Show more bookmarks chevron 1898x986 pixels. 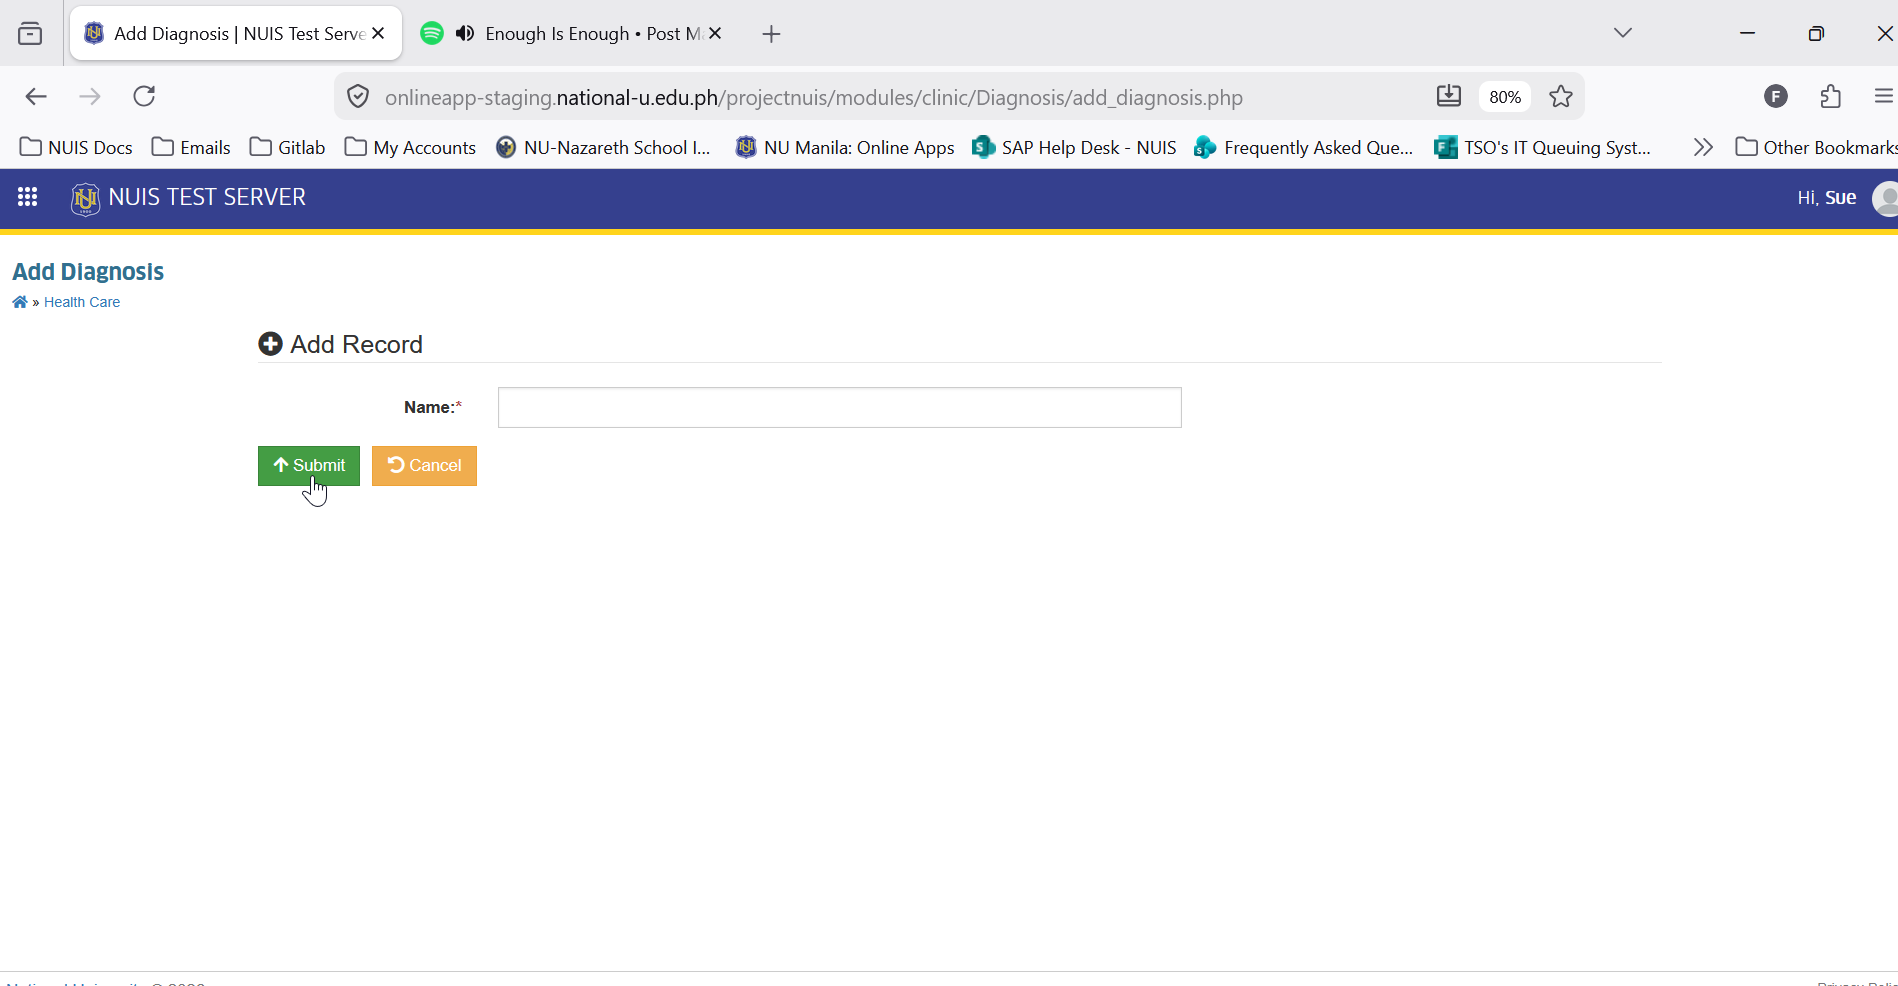pos(1703,147)
